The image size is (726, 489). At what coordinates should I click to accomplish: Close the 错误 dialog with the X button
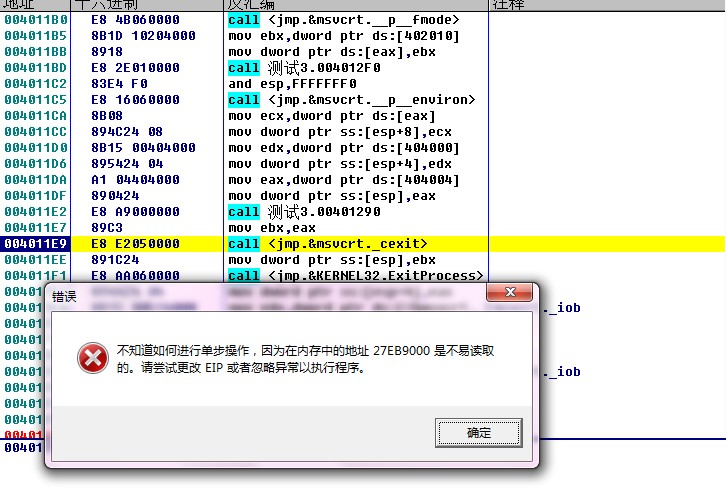coord(510,292)
